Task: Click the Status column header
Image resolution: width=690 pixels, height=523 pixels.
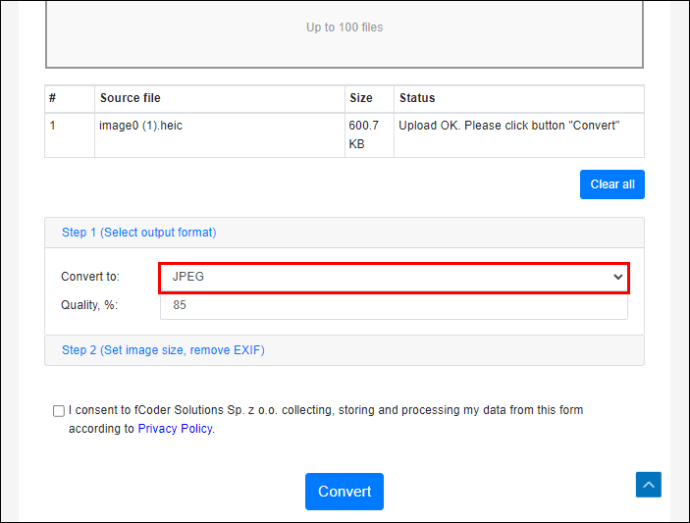Action: [x=519, y=98]
